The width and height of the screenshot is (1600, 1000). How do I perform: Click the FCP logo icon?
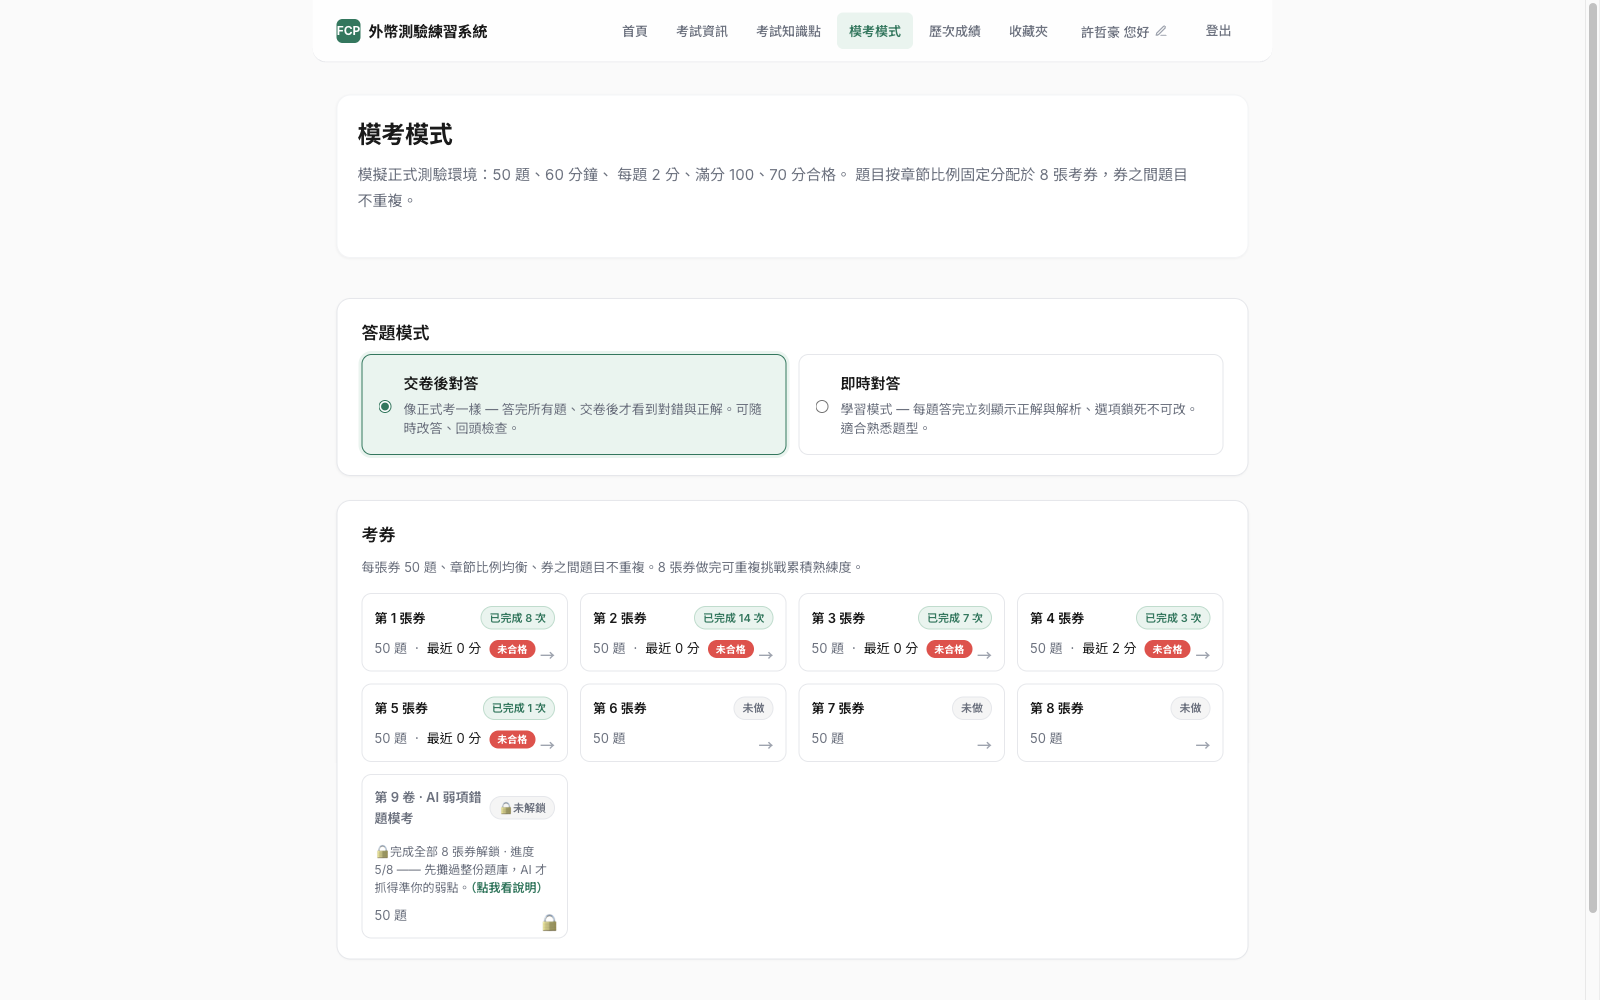[348, 31]
